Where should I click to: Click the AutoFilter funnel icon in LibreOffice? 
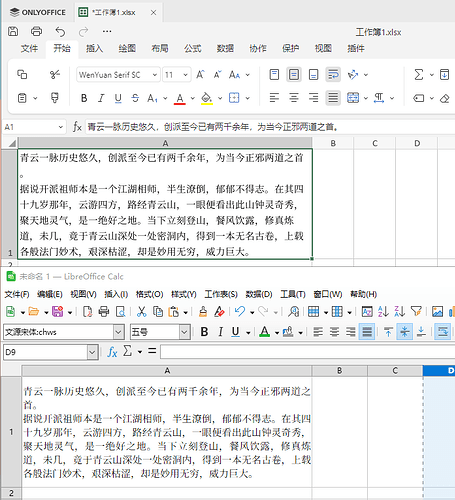(416, 312)
